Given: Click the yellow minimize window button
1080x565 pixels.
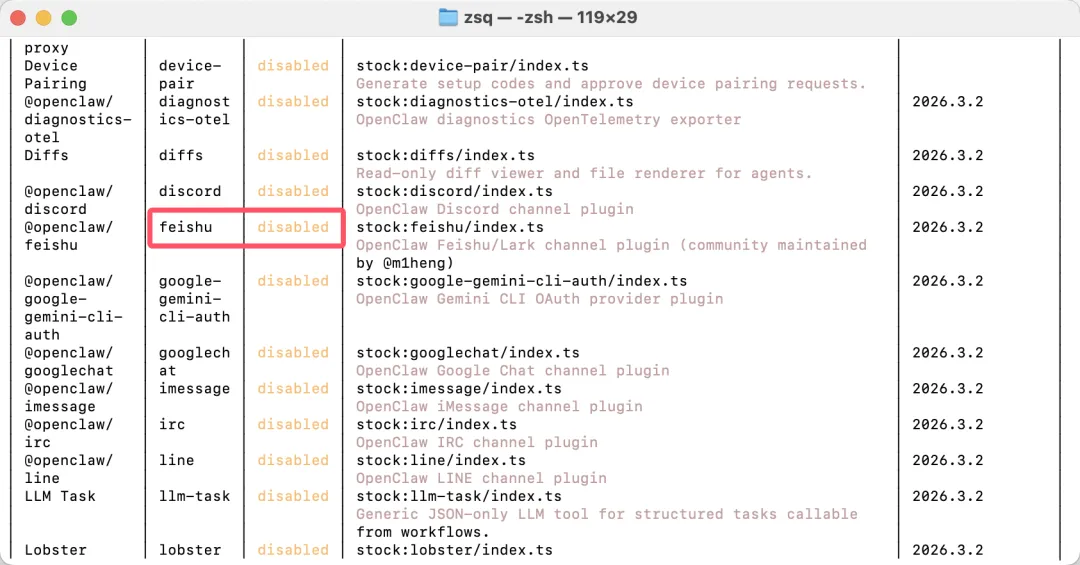Looking at the screenshot, I should (43, 18).
